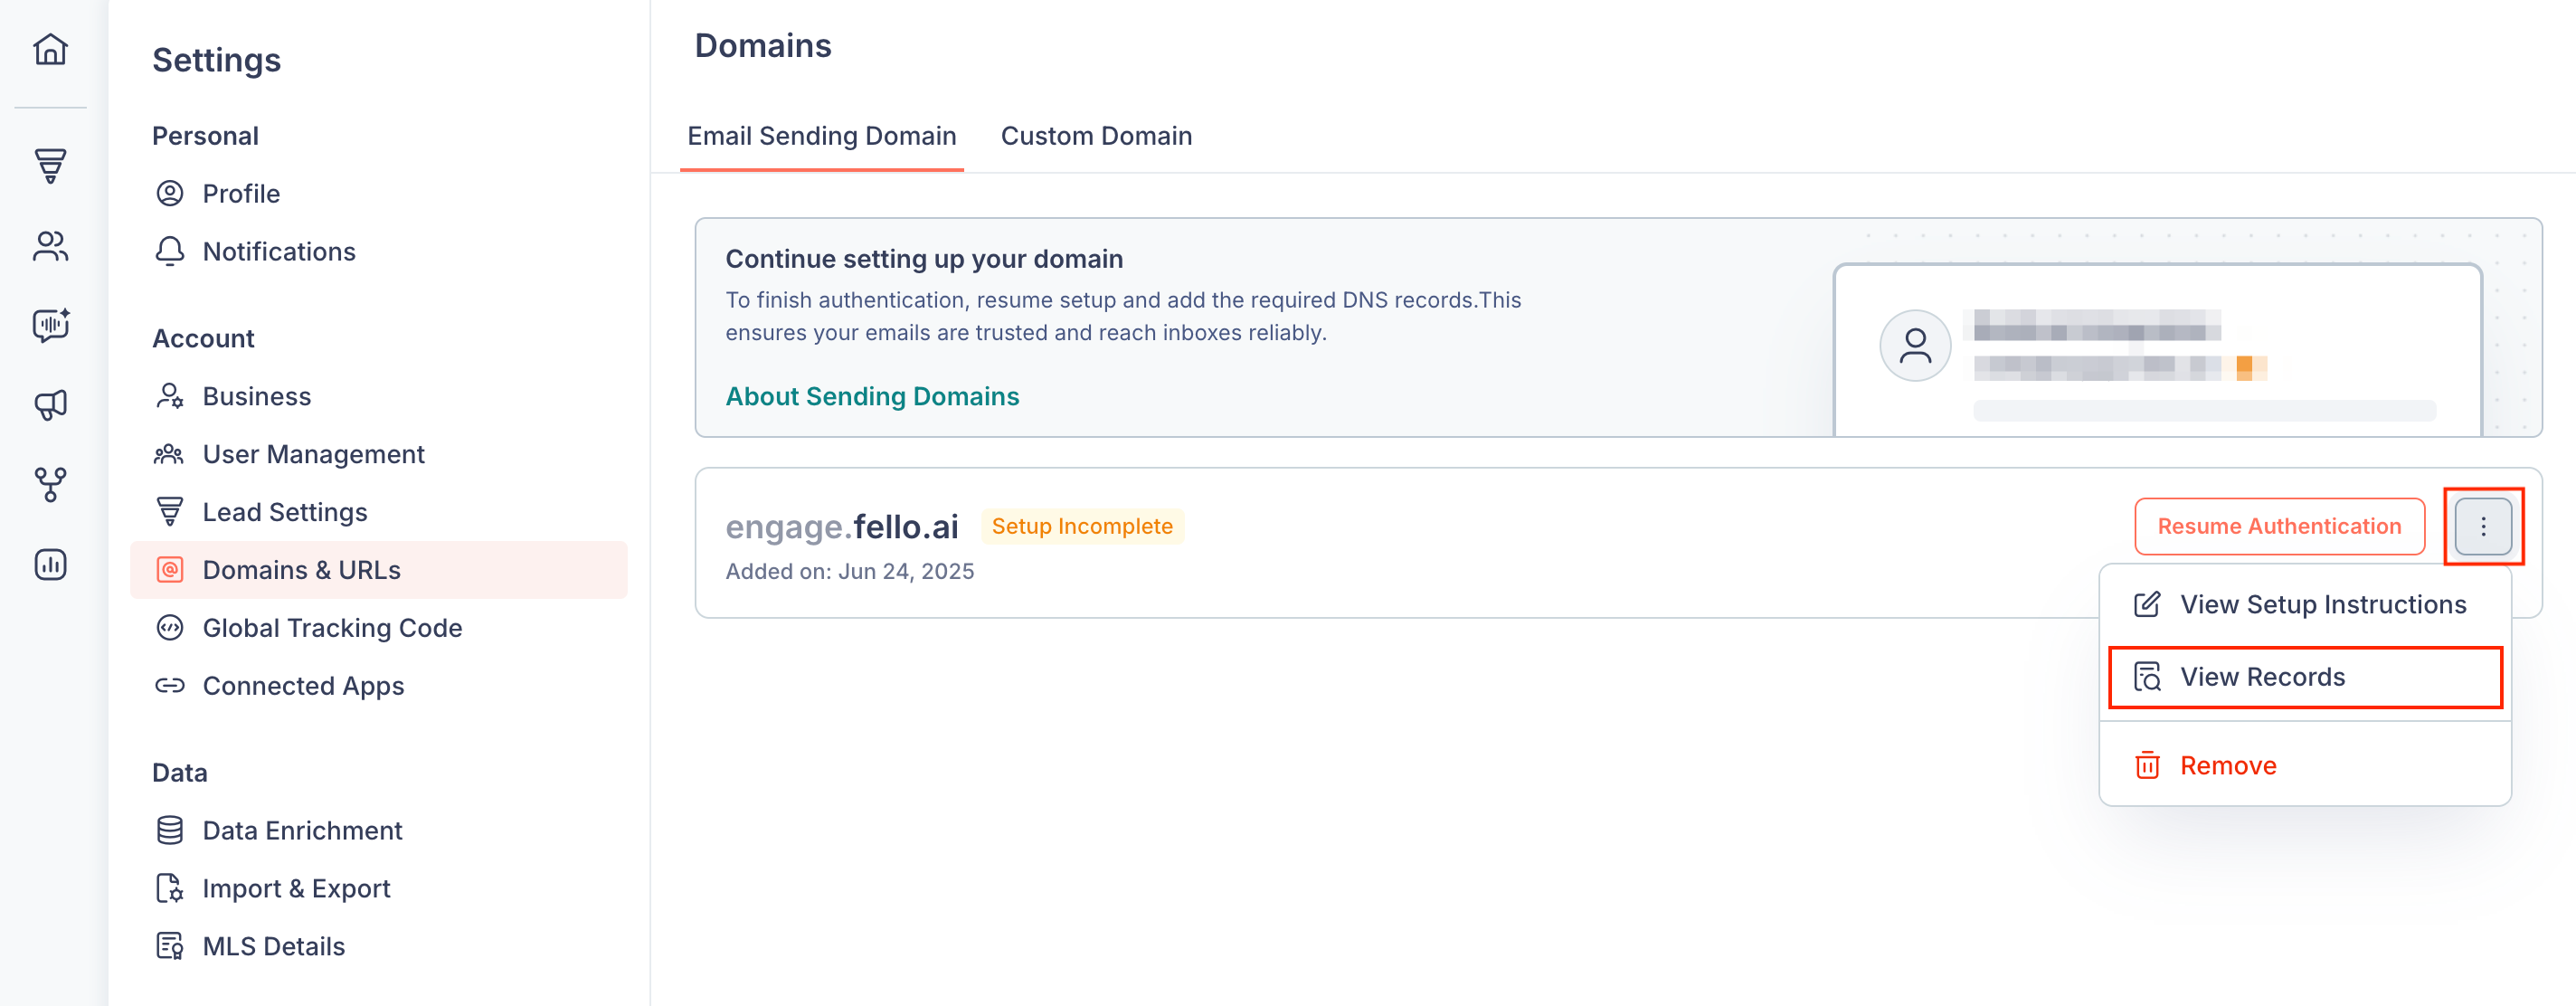Open the AI chat waveform icon
The height and width of the screenshot is (1006, 2576).
click(x=50, y=325)
